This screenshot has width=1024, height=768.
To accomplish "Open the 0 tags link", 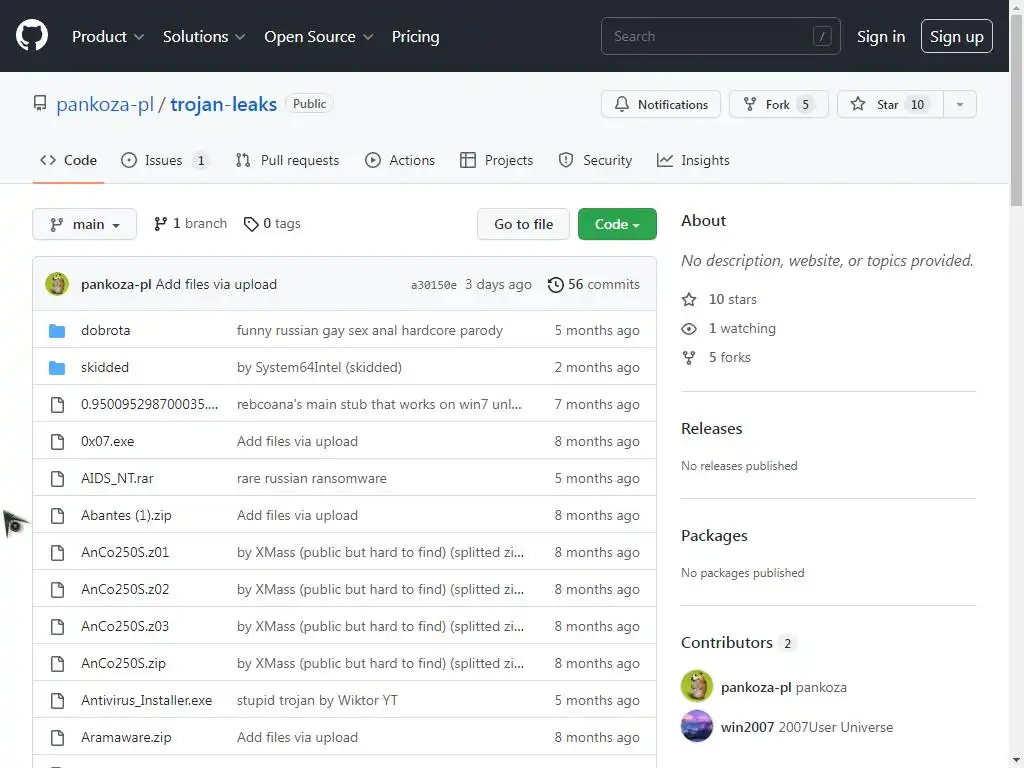I will point(272,224).
